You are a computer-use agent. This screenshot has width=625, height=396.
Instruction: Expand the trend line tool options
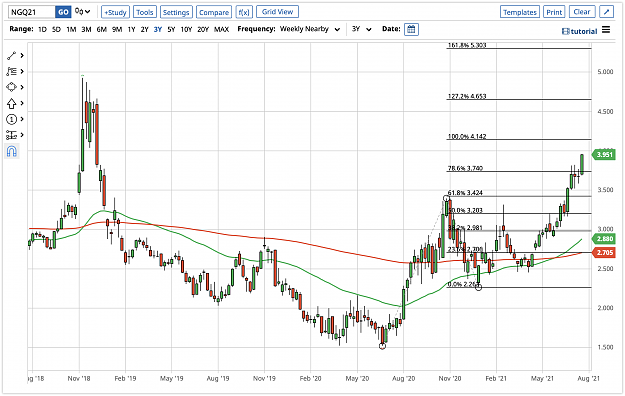pyautogui.click(x=22, y=55)
